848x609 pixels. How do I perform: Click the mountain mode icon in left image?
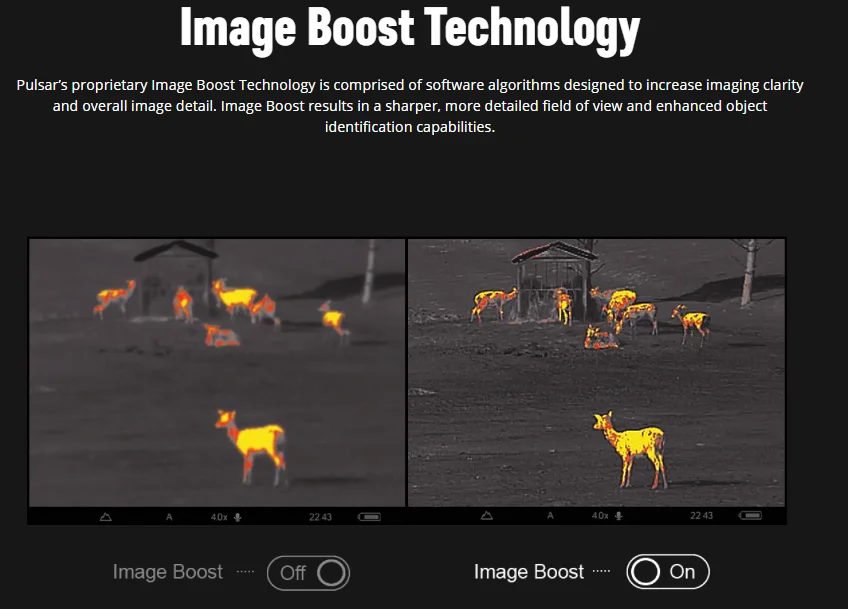(x=106, y=517)
